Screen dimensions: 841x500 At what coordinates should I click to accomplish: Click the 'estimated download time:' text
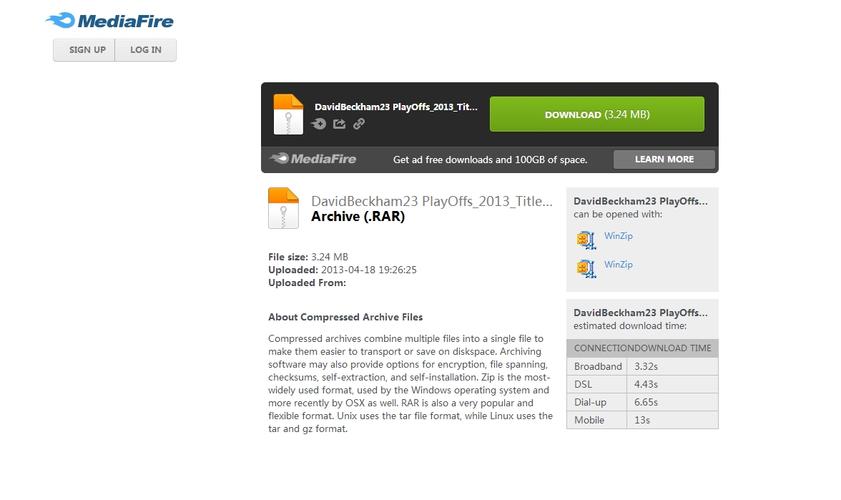630,326
